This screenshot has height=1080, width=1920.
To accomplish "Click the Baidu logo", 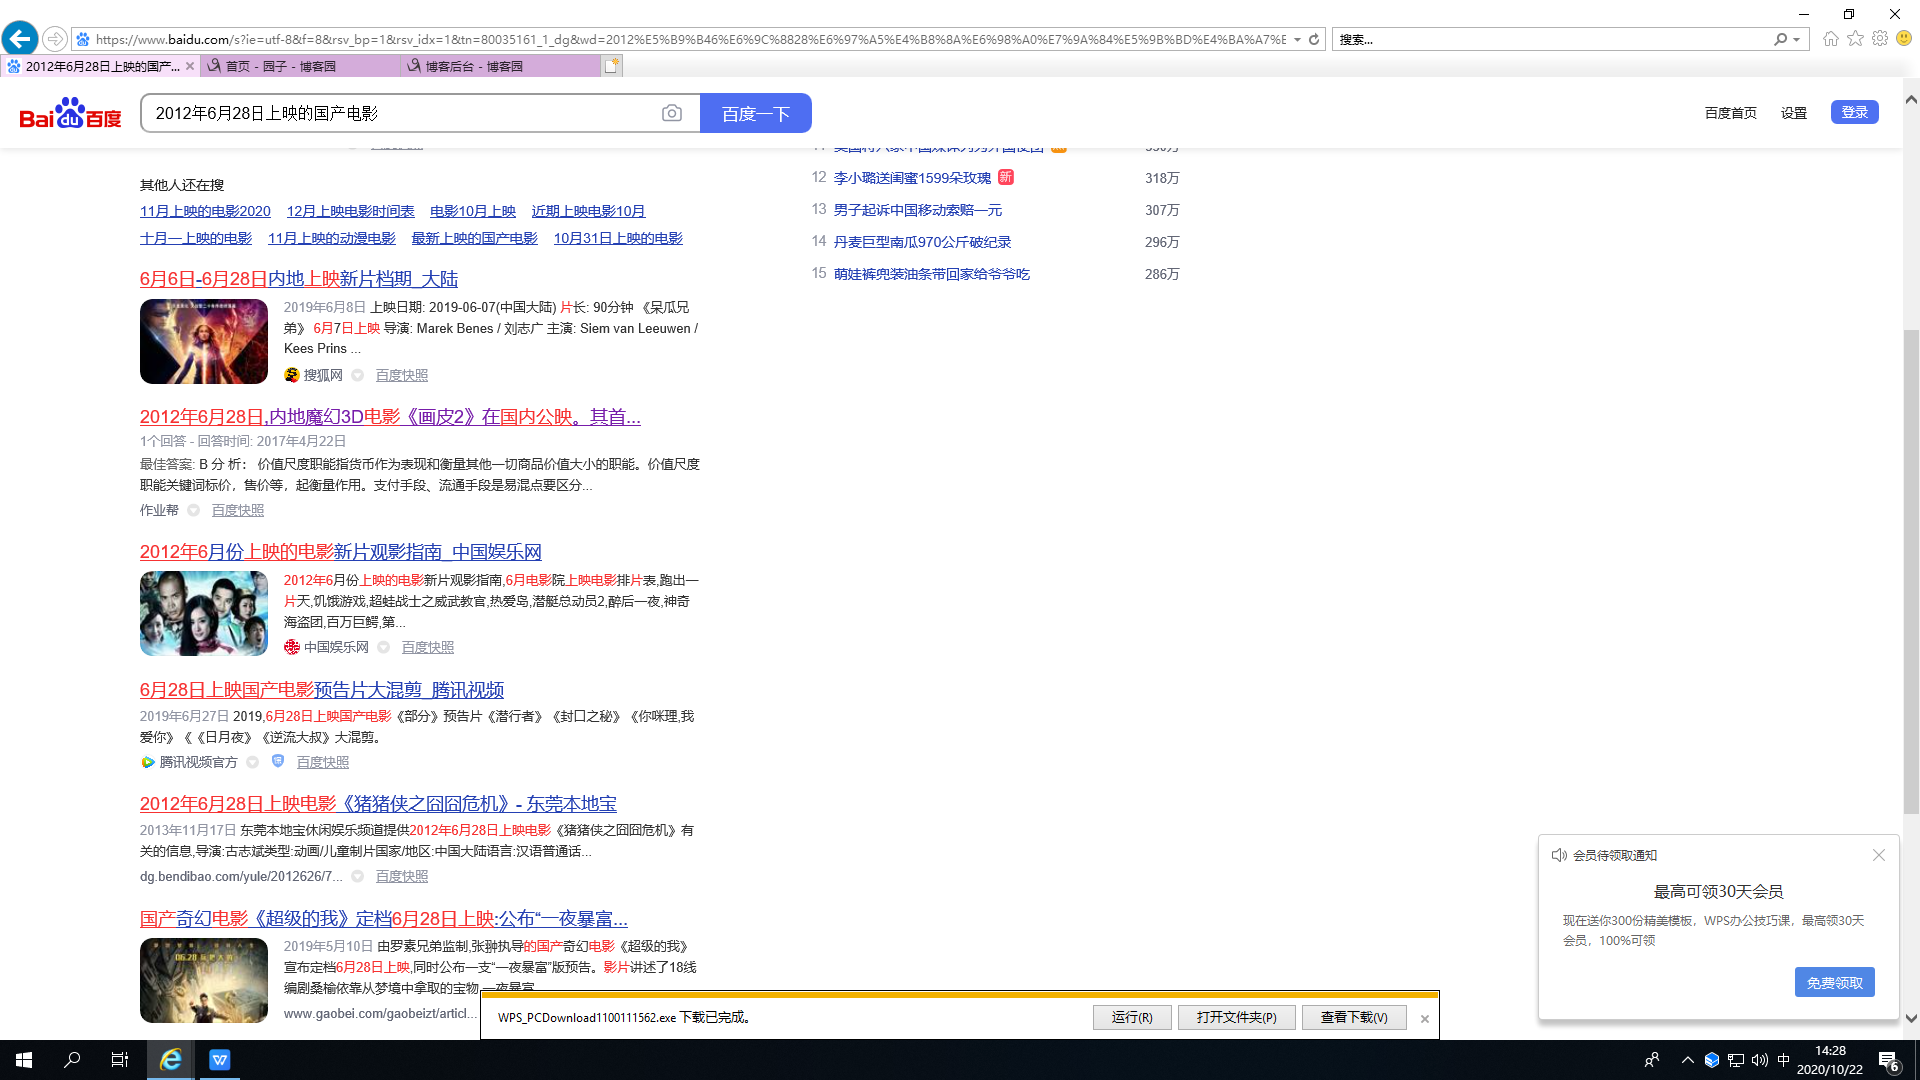I will coord(70,114).
